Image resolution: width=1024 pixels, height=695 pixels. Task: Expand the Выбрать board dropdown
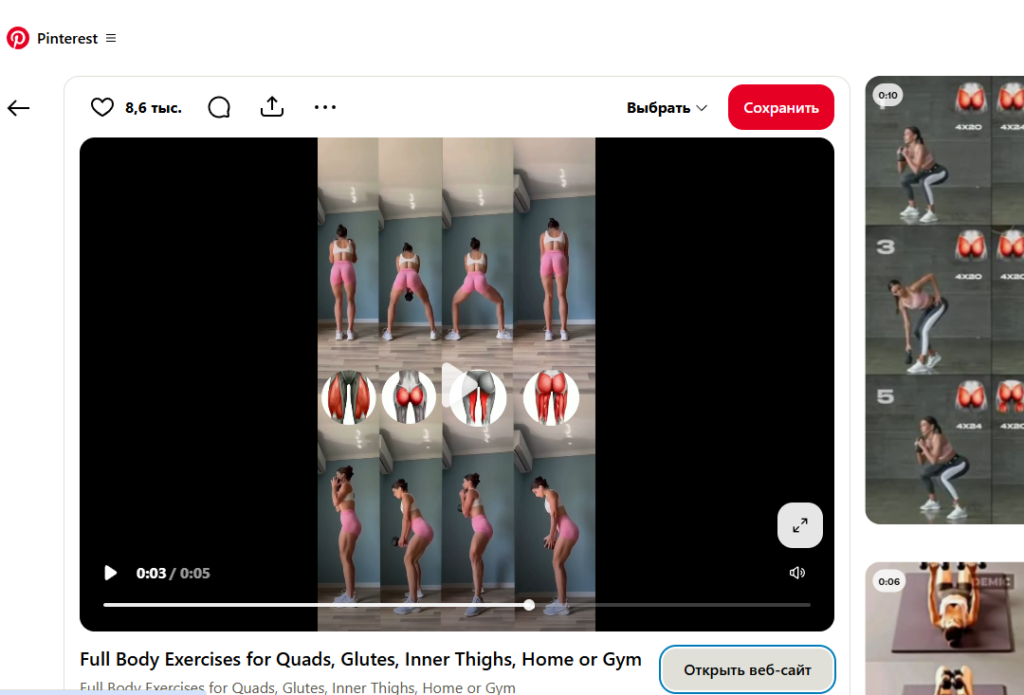[x=667, y=108]
